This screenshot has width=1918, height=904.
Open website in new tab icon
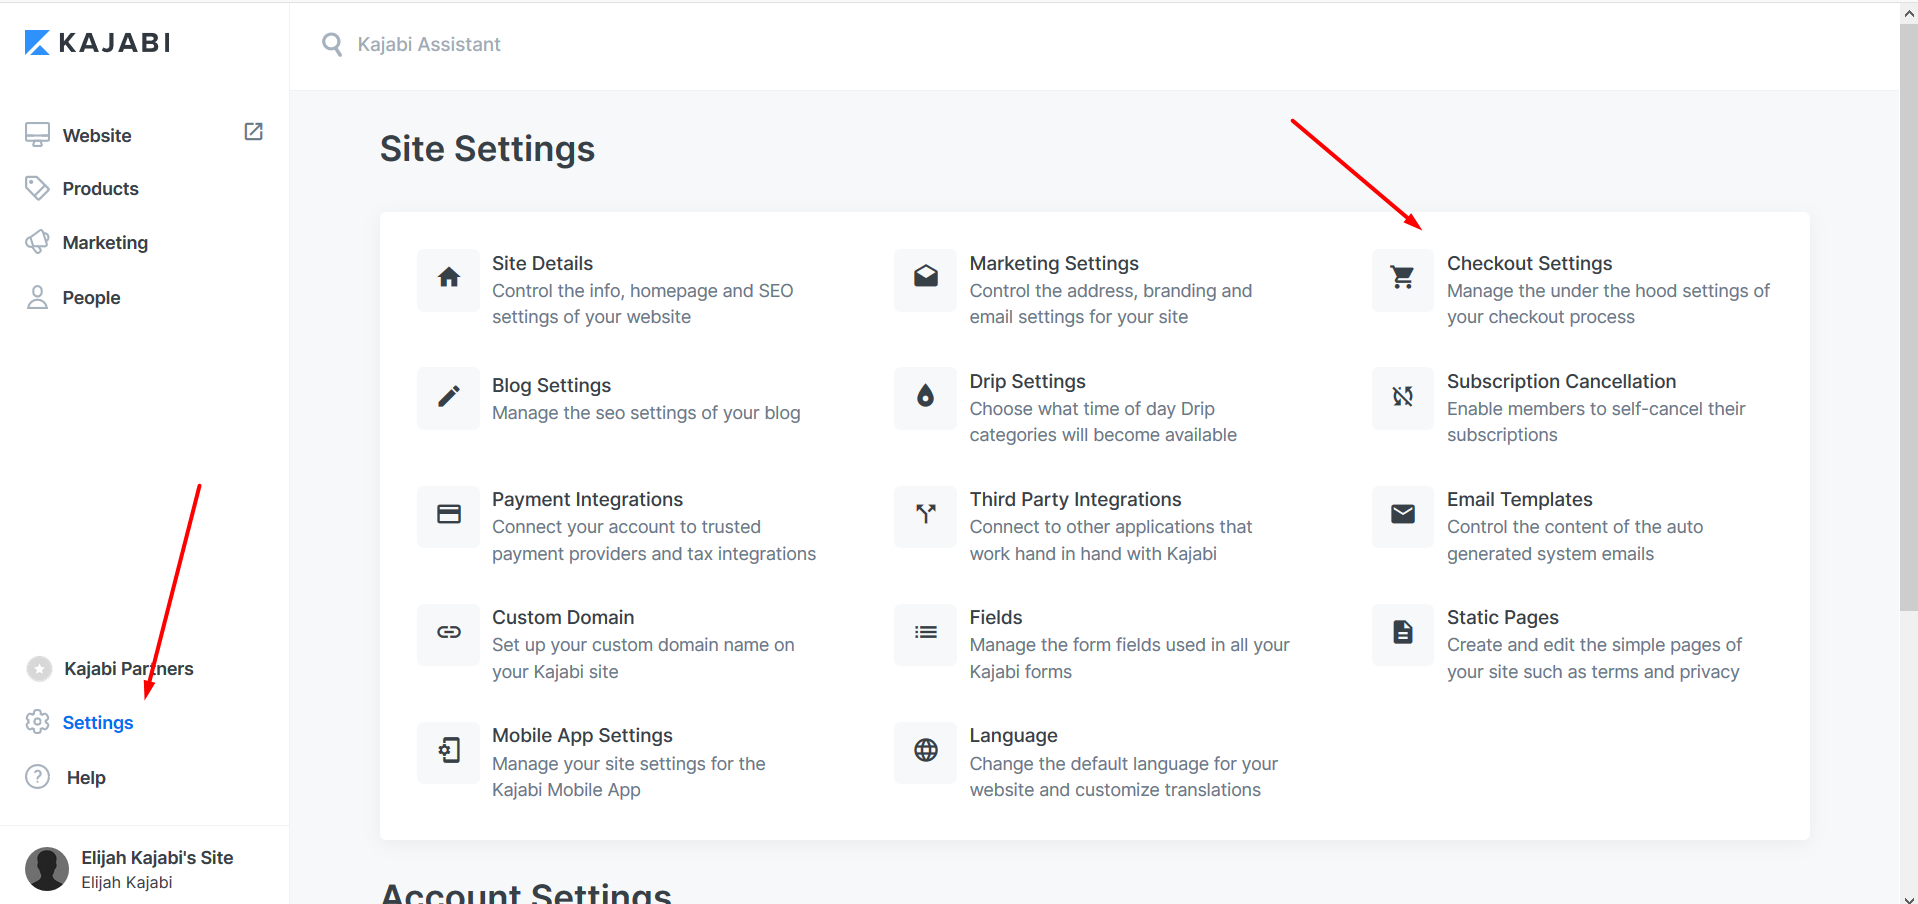[x=254, y=132]
